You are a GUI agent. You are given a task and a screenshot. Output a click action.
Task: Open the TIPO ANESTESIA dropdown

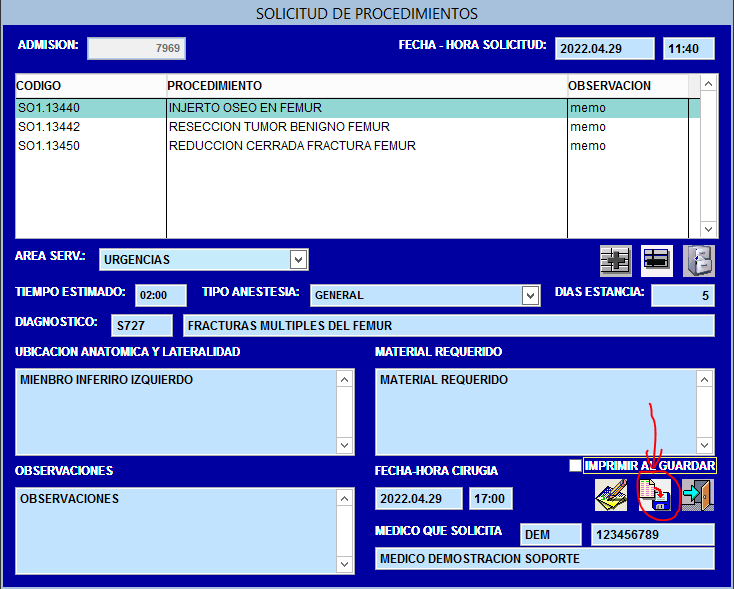(x=530, y=295)
